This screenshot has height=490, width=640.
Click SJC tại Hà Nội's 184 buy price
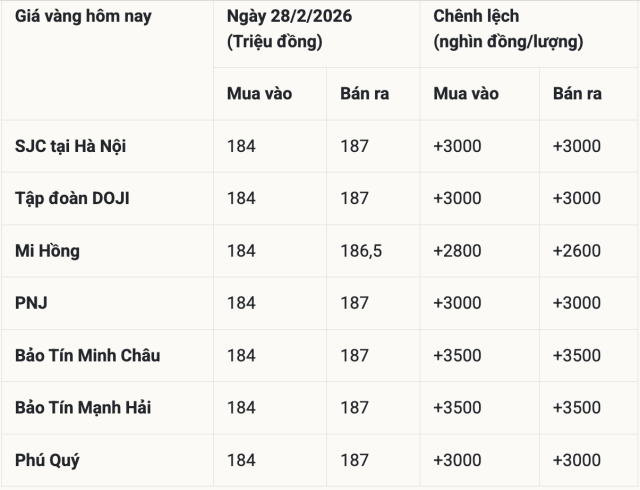(241, 146)
